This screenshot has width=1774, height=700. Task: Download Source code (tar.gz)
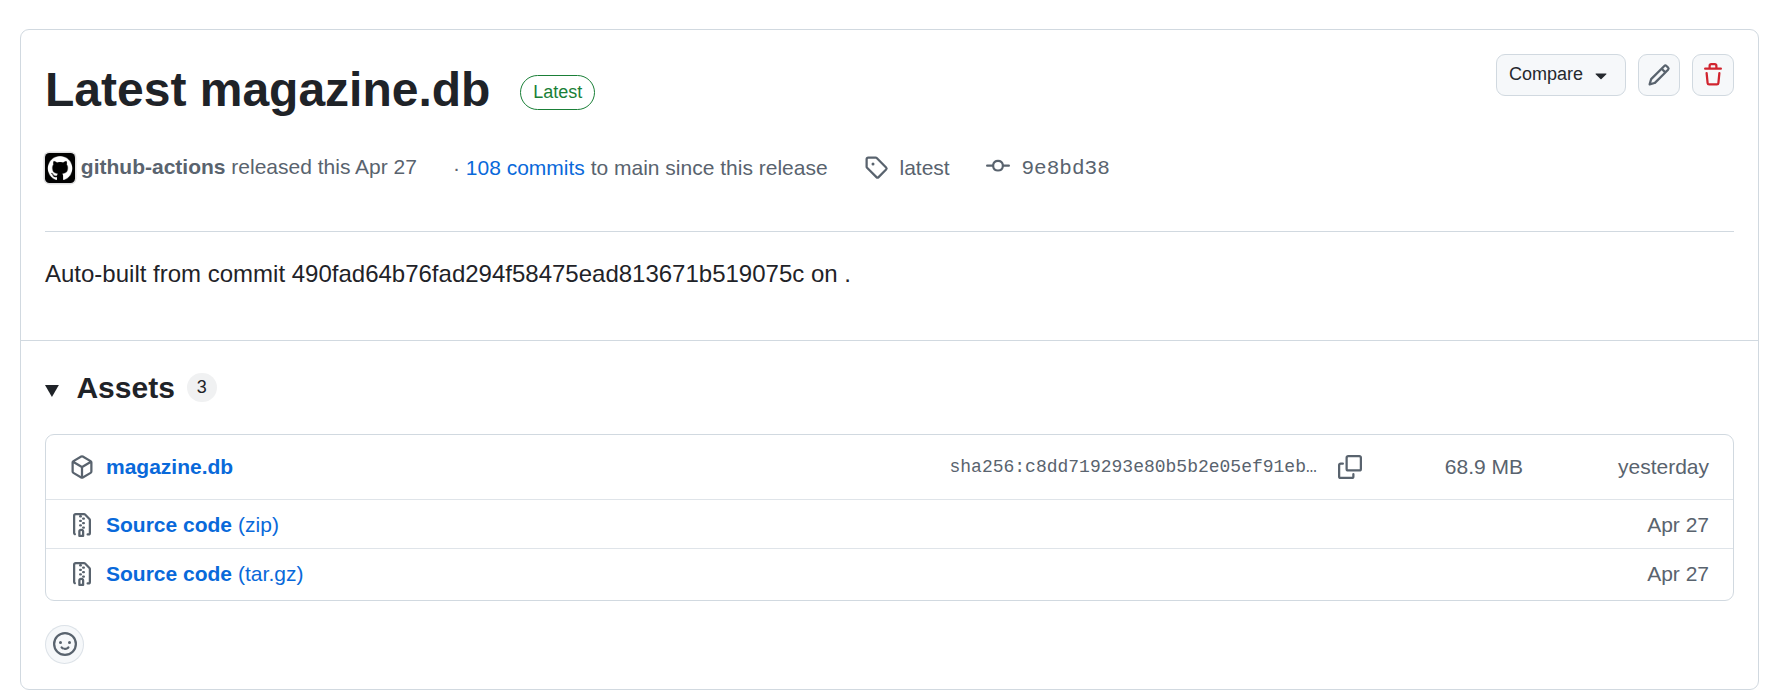pos(204,574)
